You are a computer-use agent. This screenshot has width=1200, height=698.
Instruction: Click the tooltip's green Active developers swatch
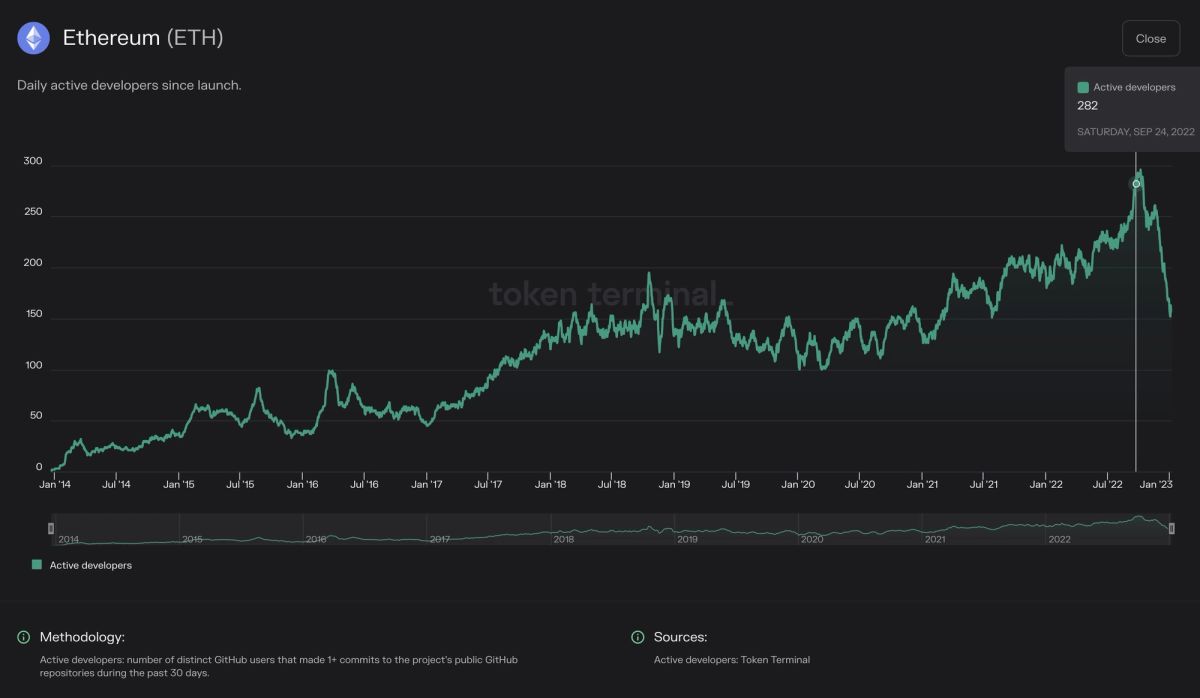[1083, 88]
